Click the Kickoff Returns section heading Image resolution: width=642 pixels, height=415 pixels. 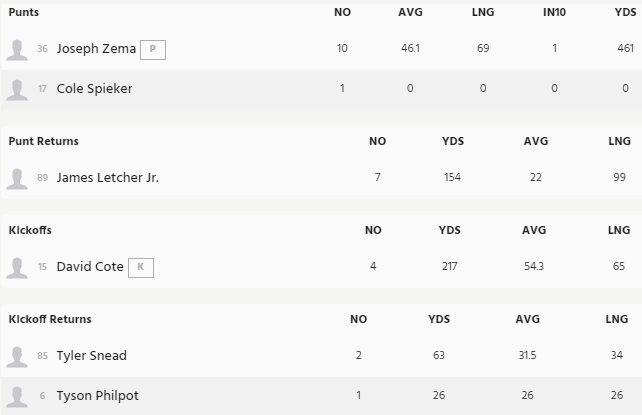coord(50,319)
